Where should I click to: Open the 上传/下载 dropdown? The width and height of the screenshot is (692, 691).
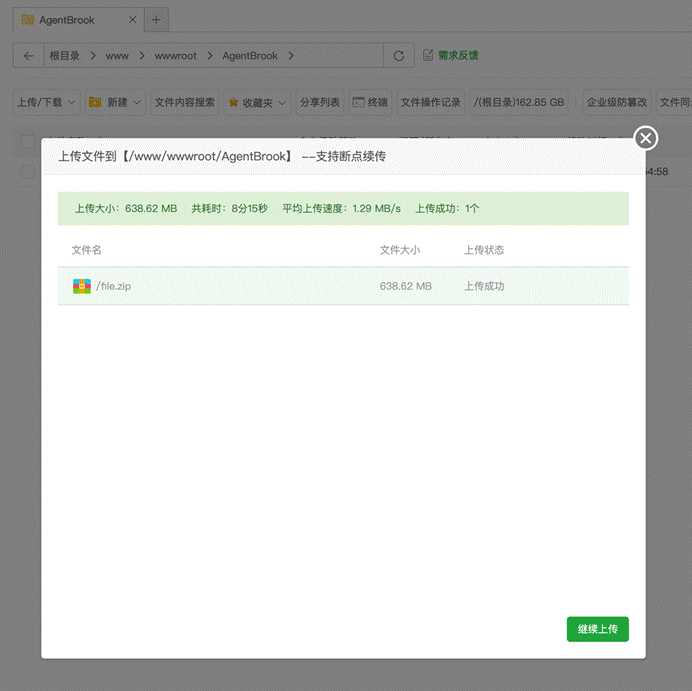pyautogui.click(x=46, y=102)
